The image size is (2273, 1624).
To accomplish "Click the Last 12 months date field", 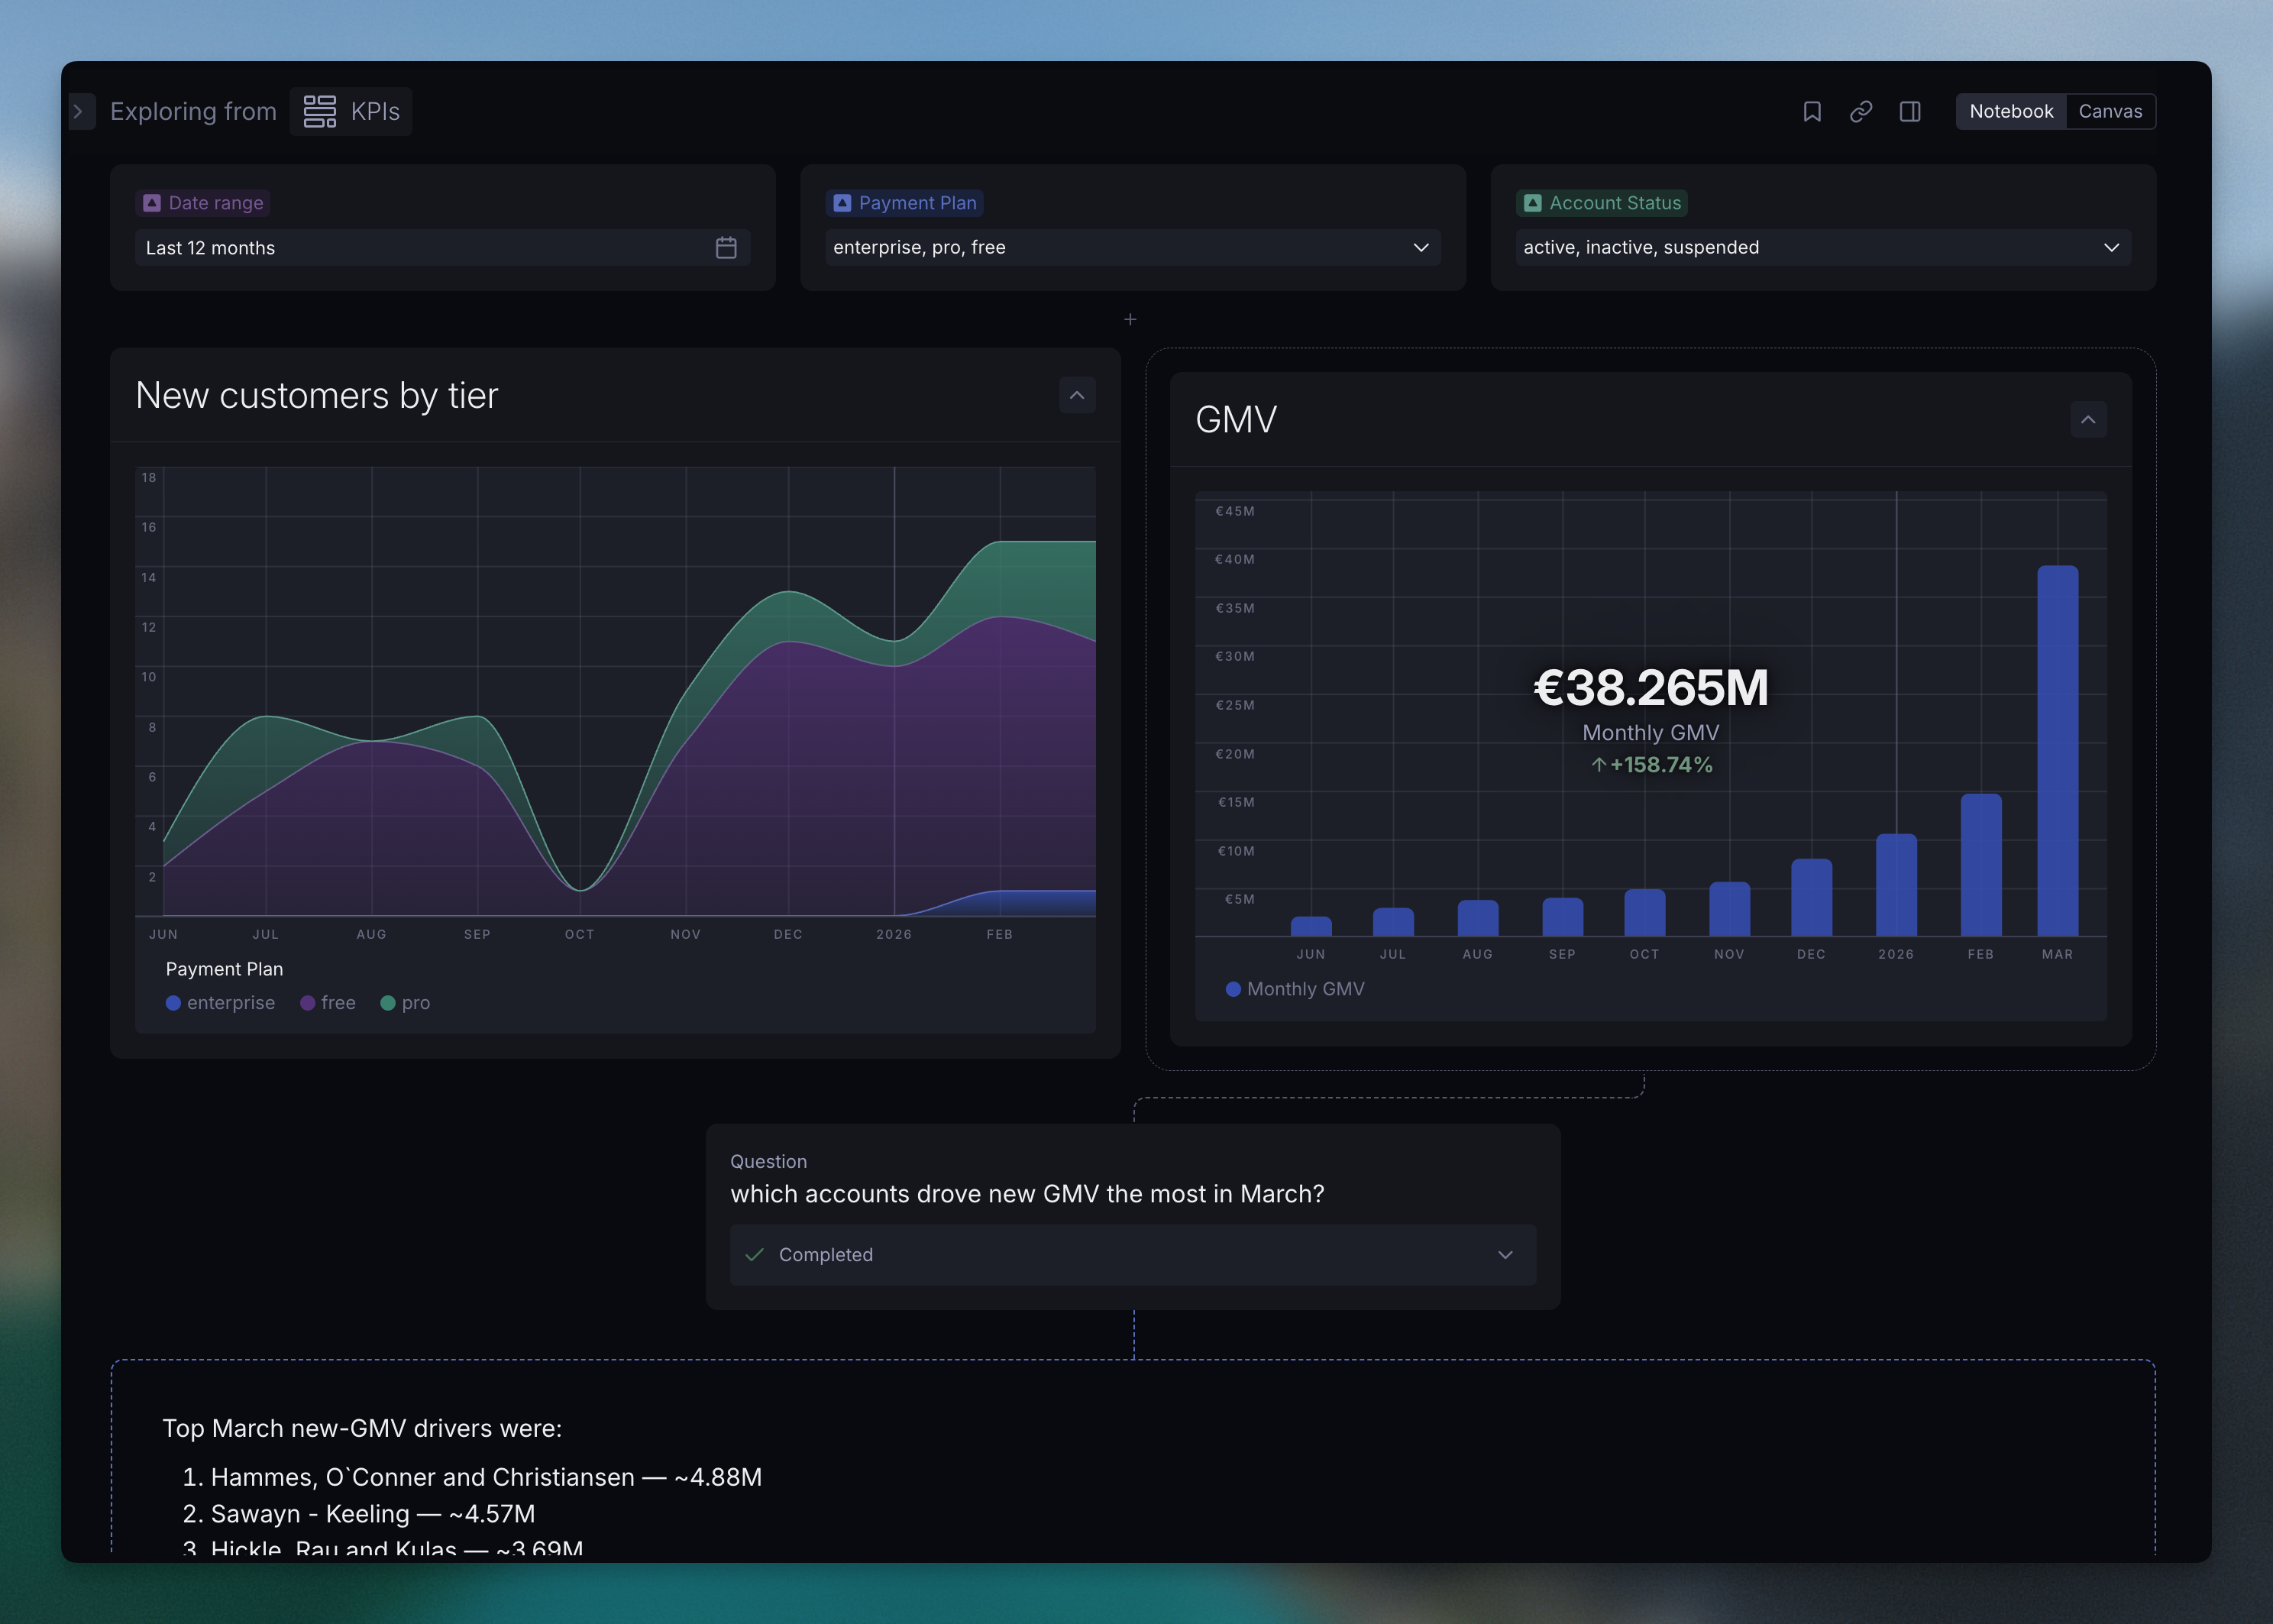I will click(442, 247).
